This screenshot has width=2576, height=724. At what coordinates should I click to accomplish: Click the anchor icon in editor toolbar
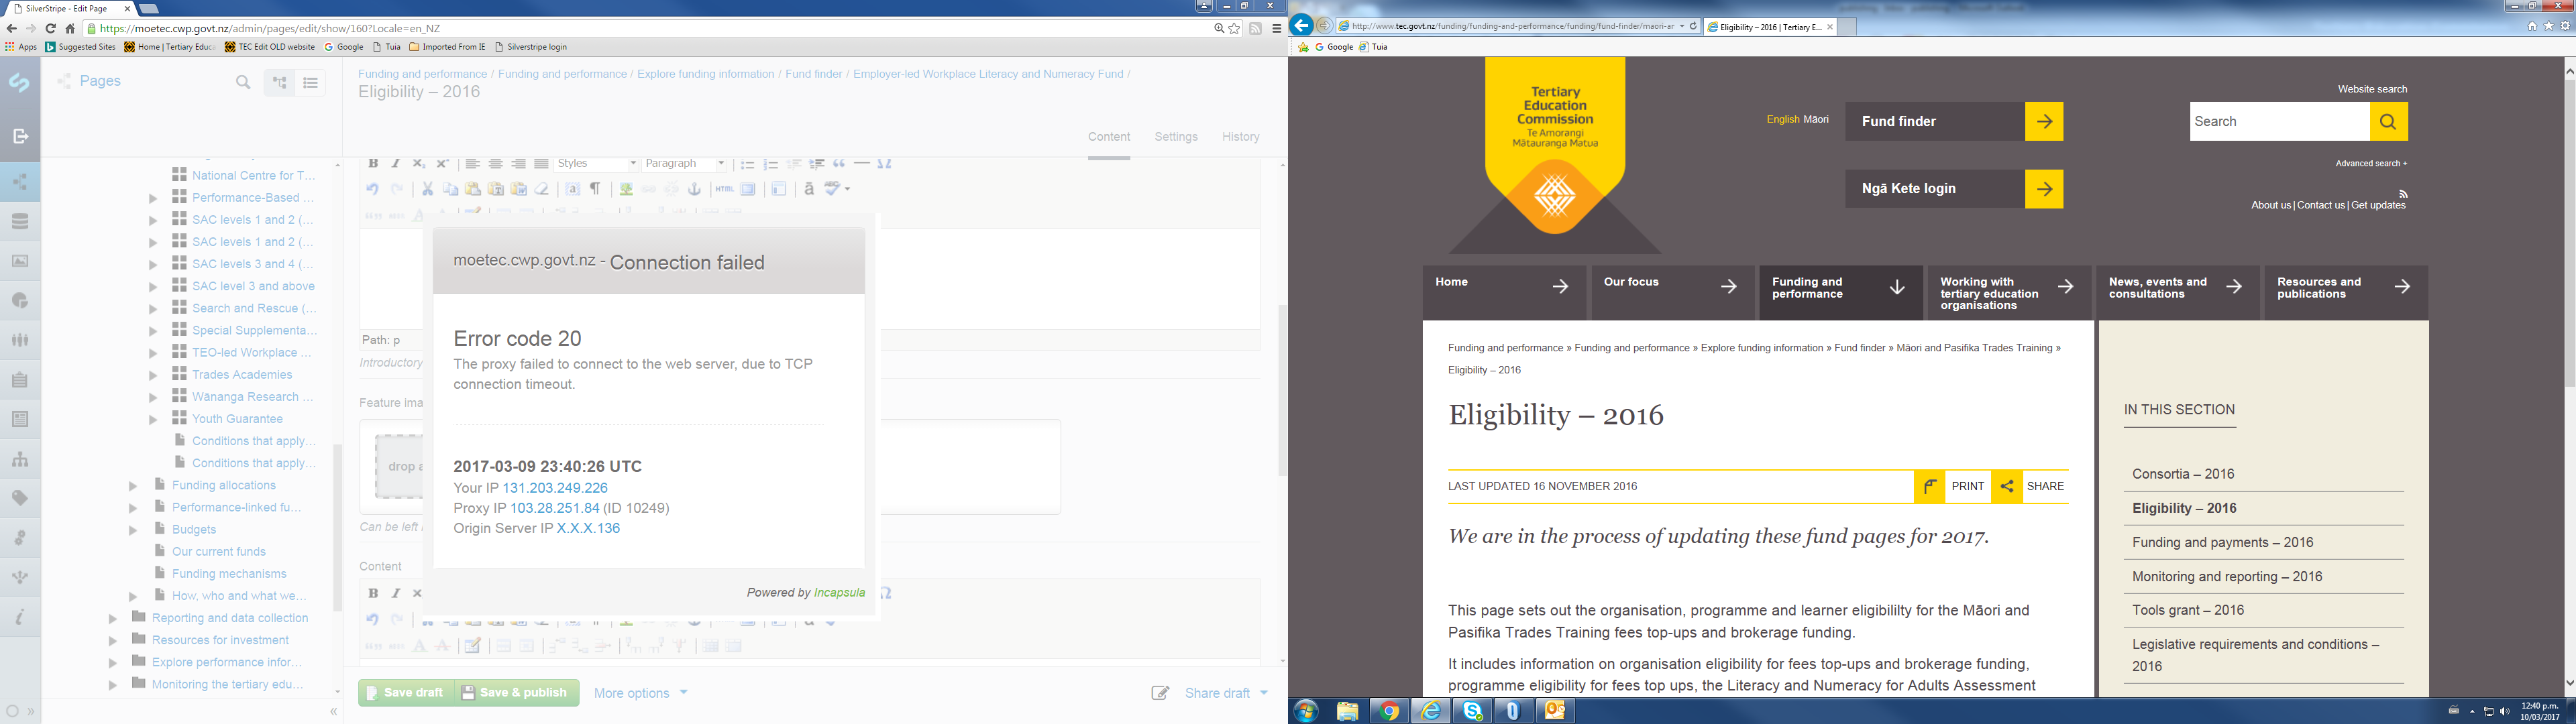coord(694,189)
